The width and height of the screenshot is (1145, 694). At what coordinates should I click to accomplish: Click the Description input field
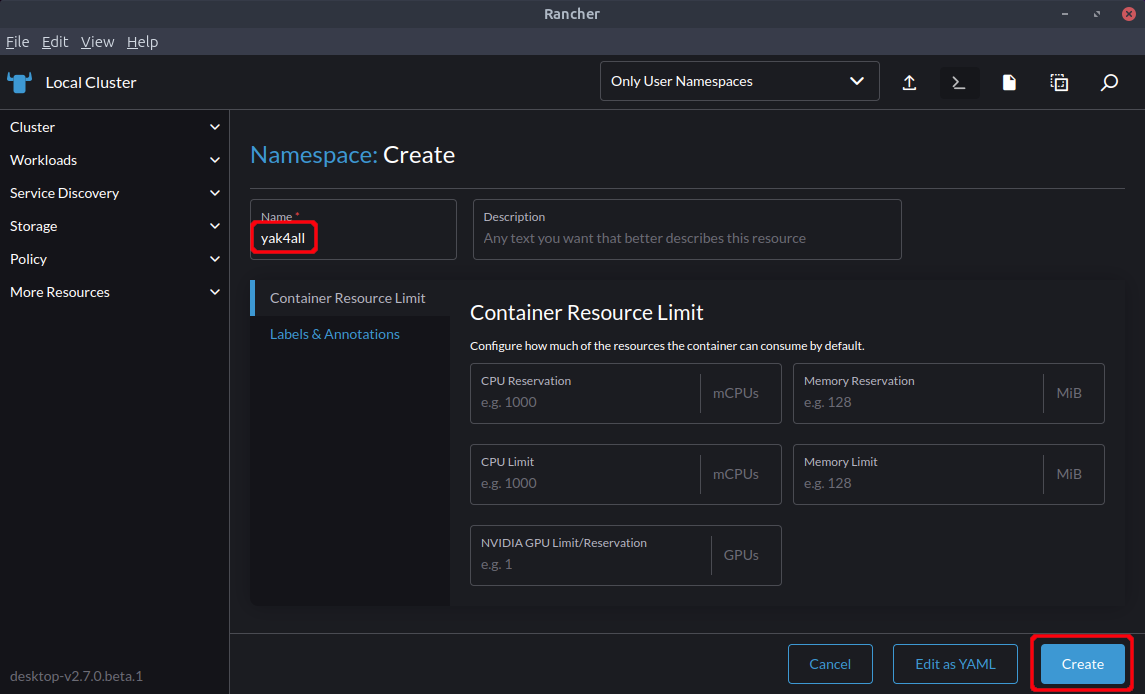(686, 238)
